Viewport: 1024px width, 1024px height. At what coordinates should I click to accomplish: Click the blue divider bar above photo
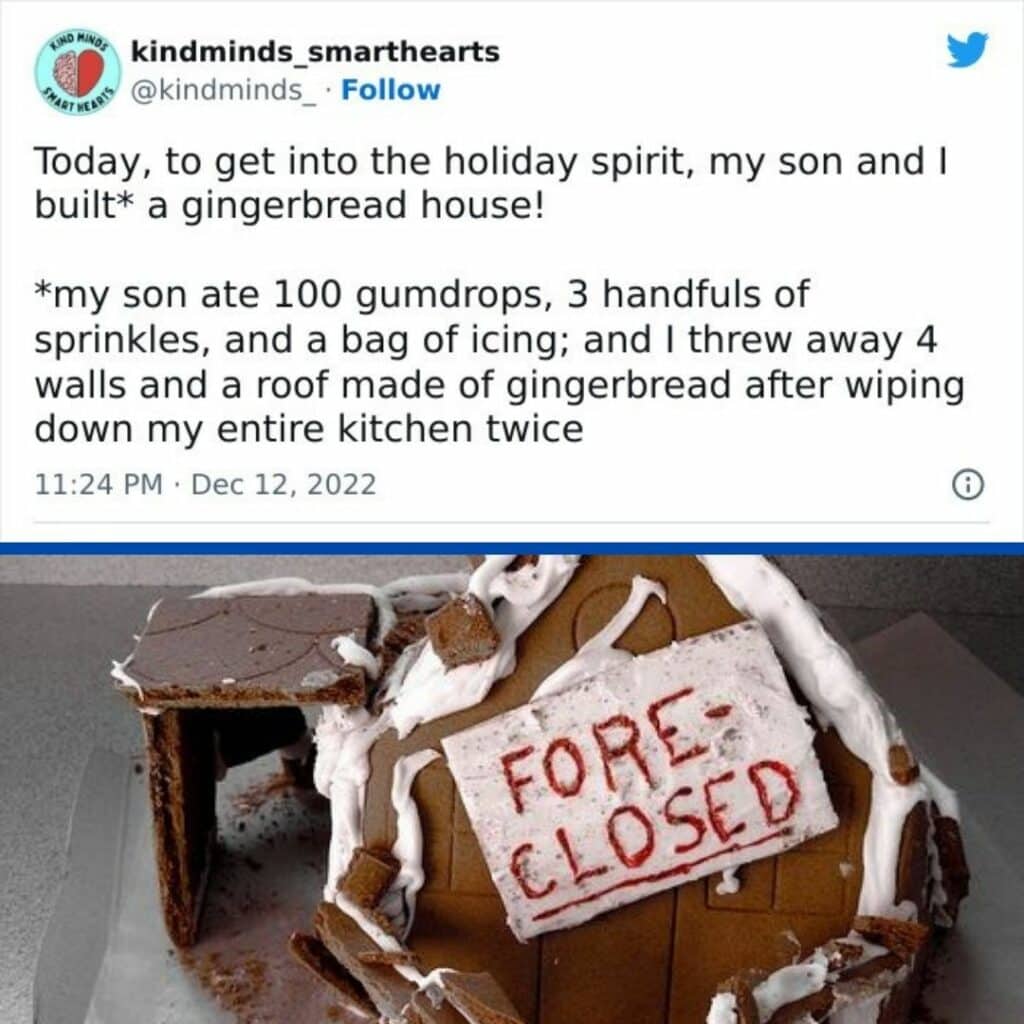(x=512, y=549)
